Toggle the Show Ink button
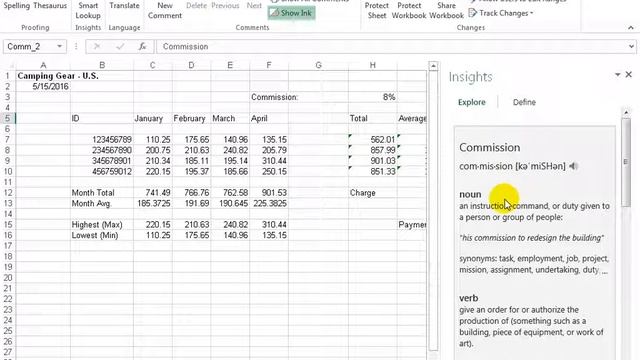 click(x=291, y=13)
